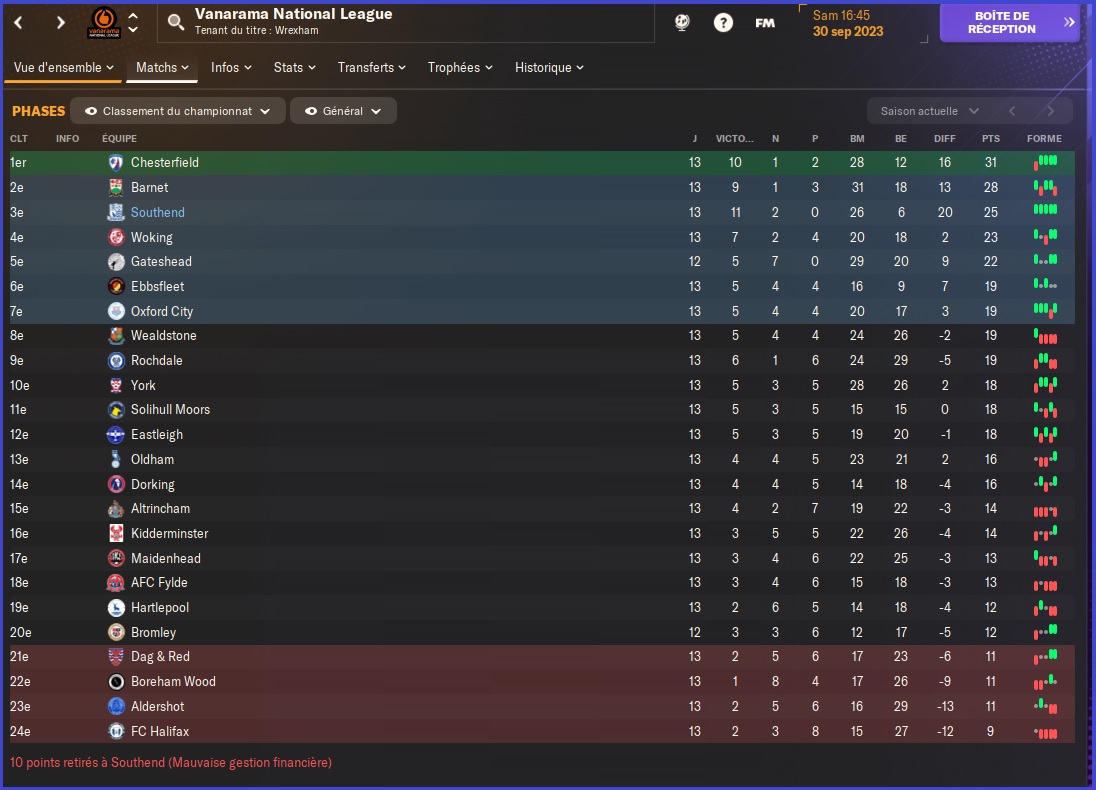Toggle eye icon beside Classement du championnat
This screenshot has width=1096, height=790.
tap(91, 111)
